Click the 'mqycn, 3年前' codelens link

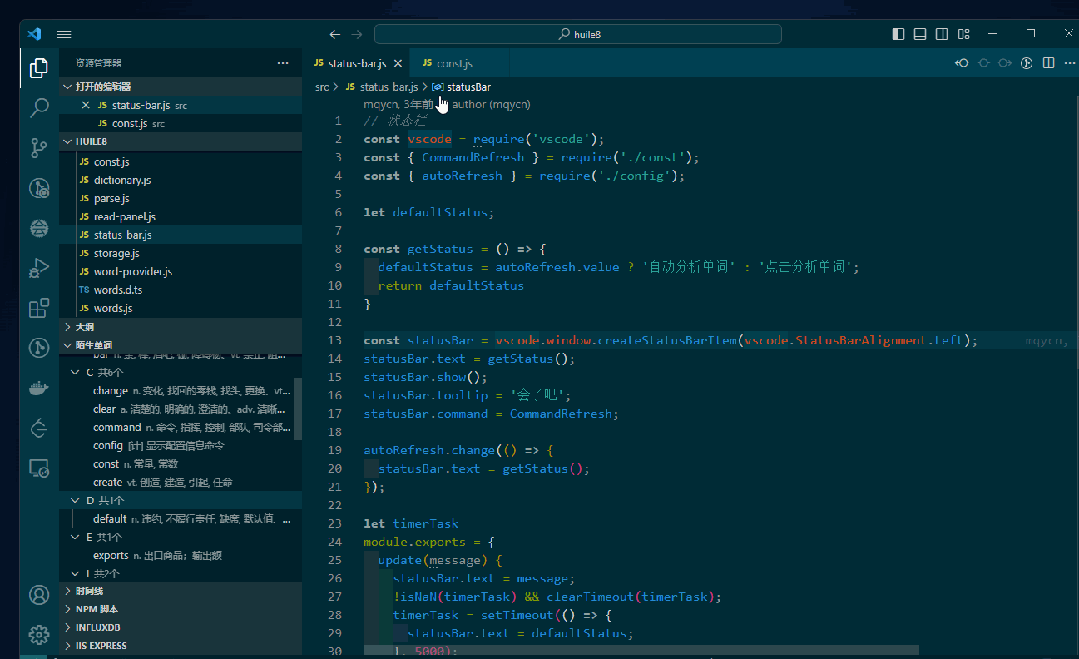[398, 105]
